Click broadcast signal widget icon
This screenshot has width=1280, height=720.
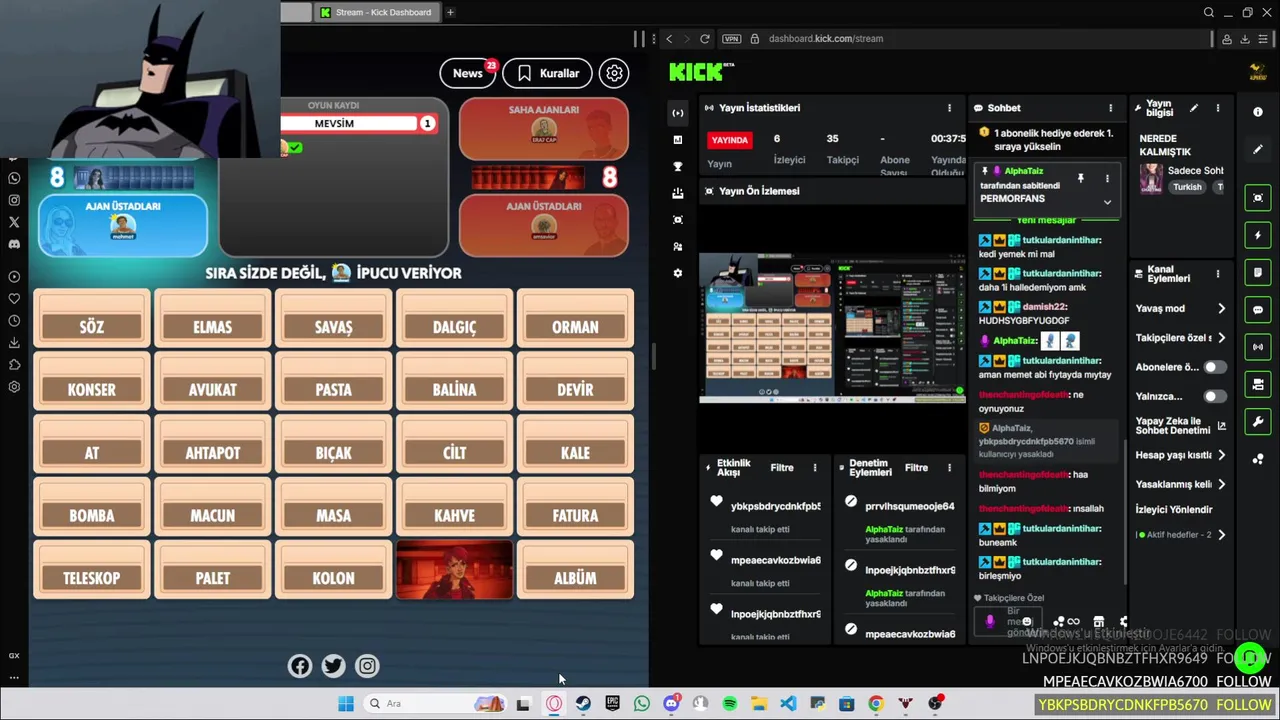coord(1258,347)
